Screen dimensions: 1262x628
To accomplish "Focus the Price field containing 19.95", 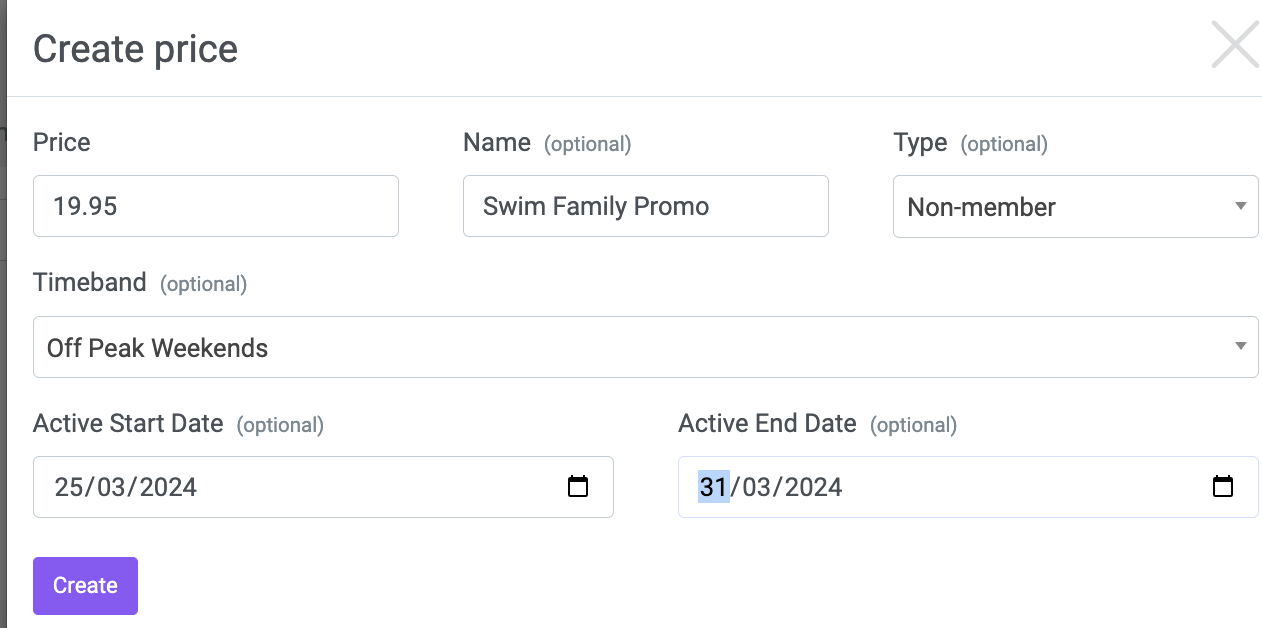I will point(216,206).
